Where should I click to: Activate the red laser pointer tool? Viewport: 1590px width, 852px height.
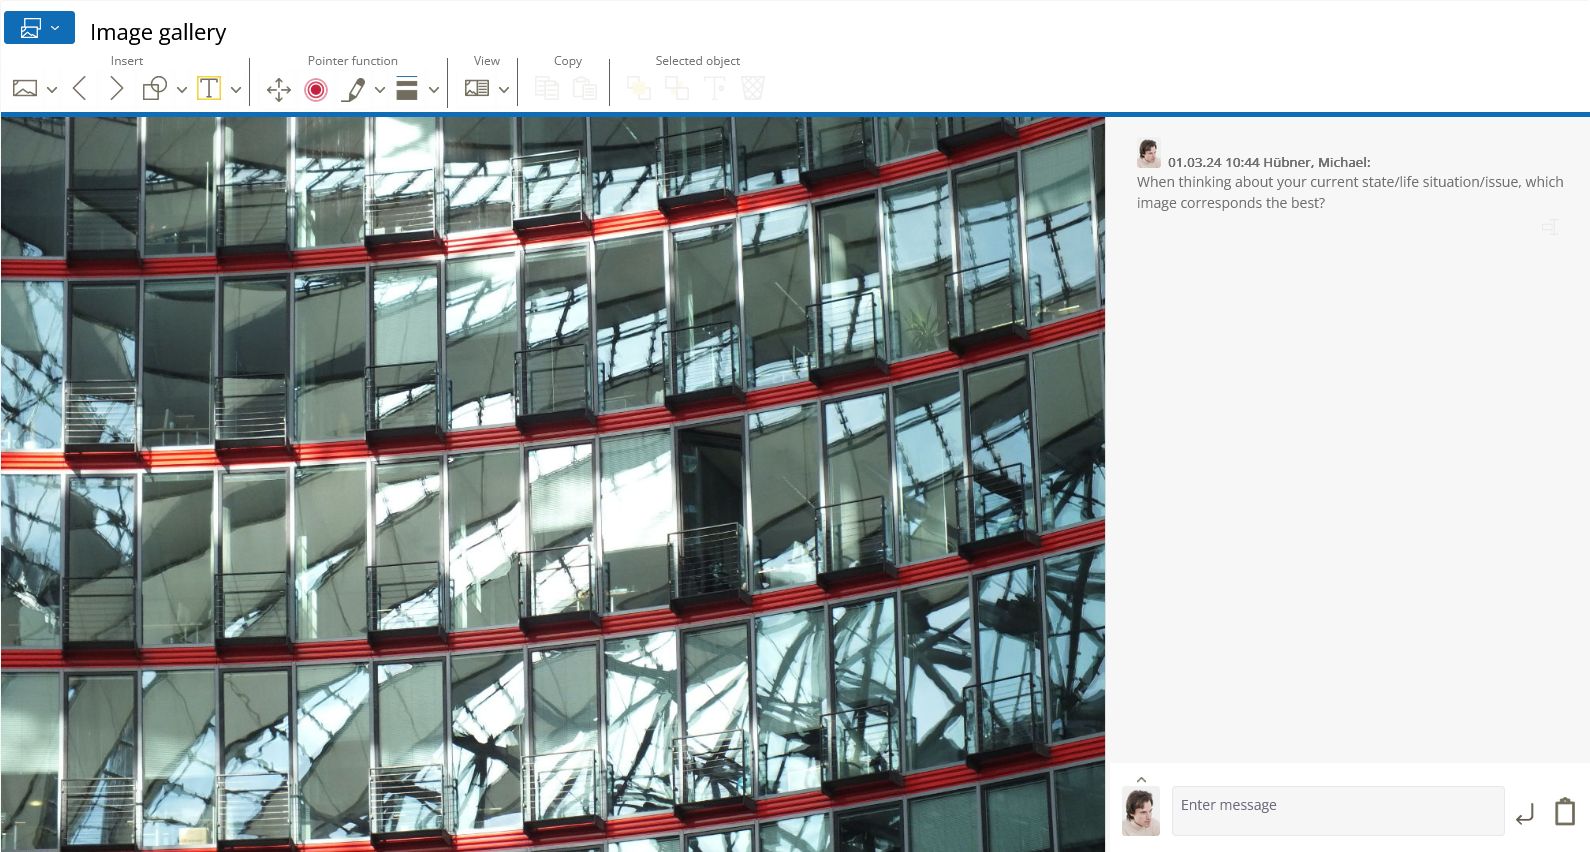pyautogui.click(x=316, y=90)
